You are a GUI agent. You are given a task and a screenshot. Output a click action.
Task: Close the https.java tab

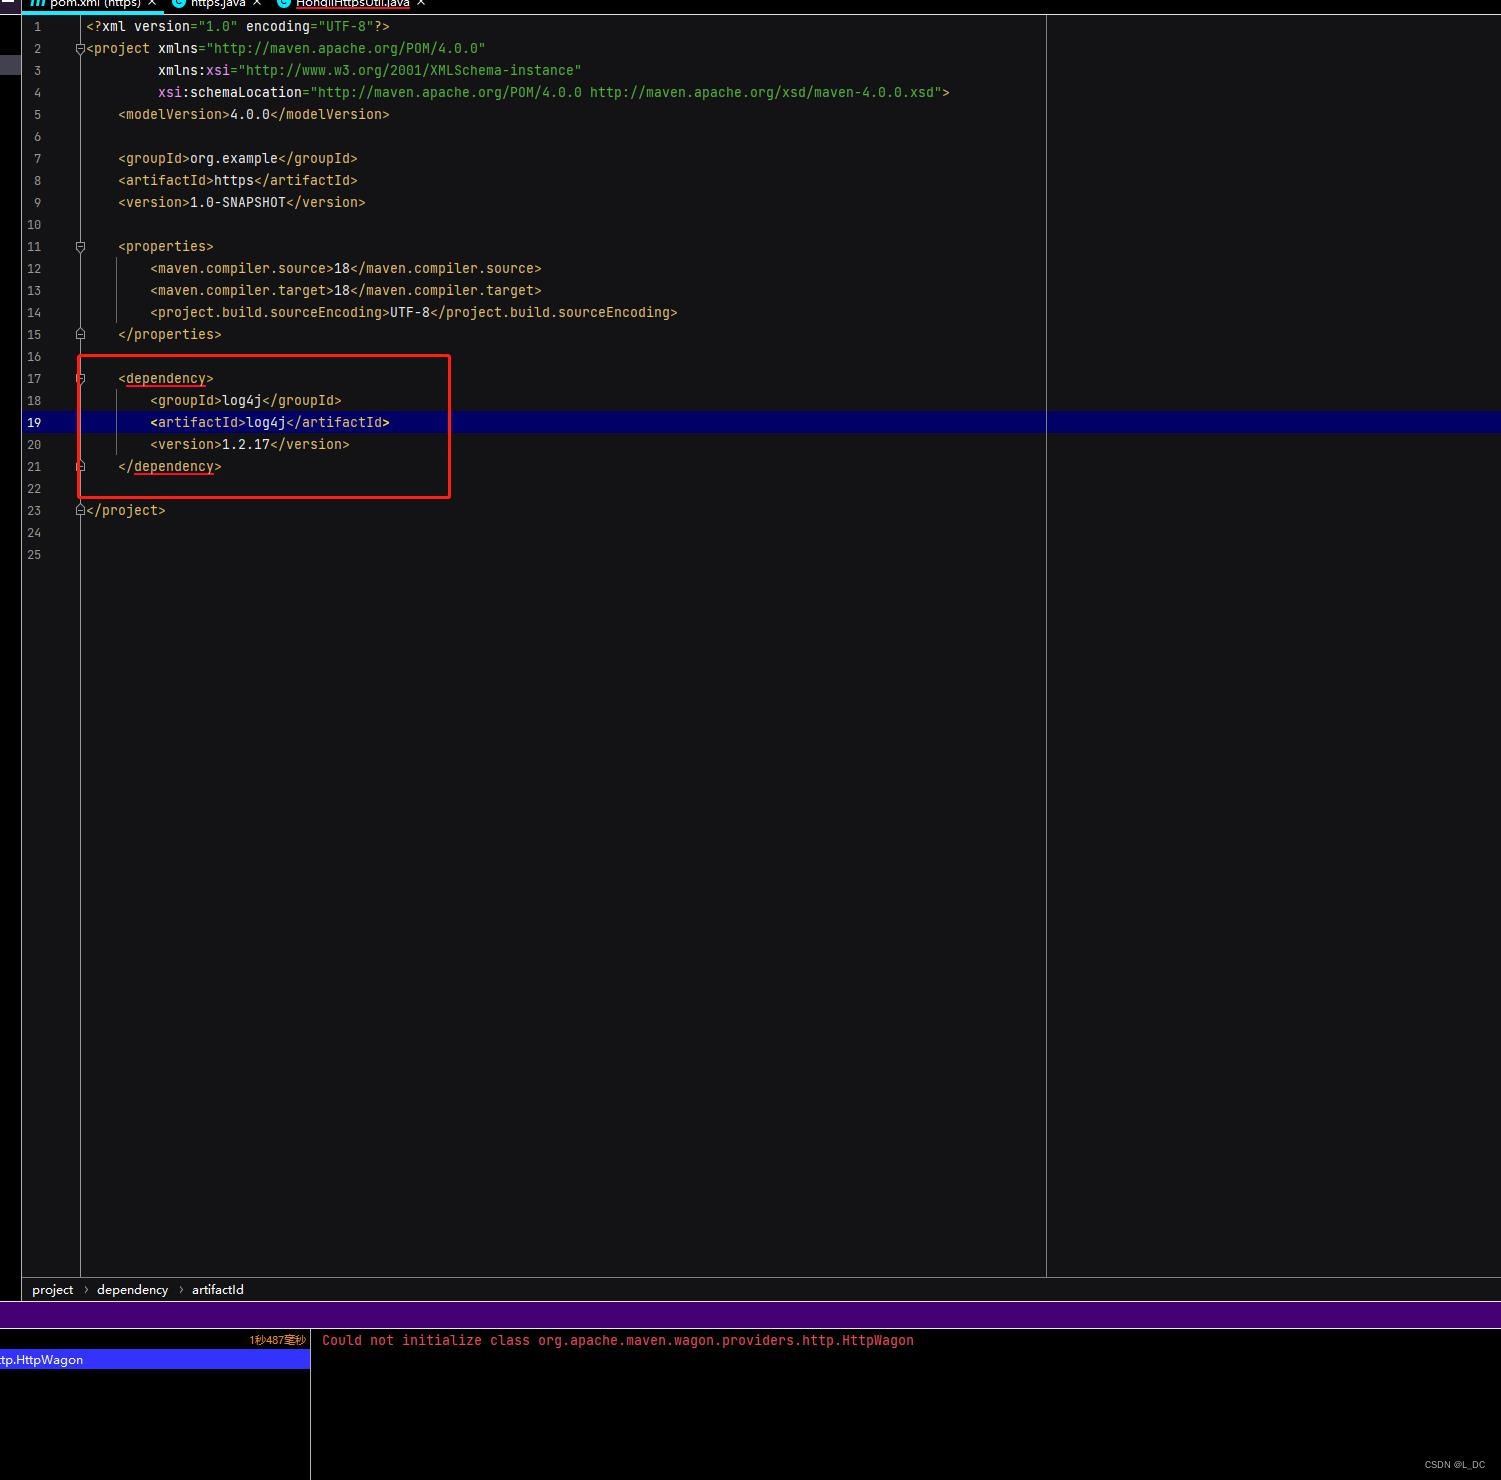tap(257, 4)
